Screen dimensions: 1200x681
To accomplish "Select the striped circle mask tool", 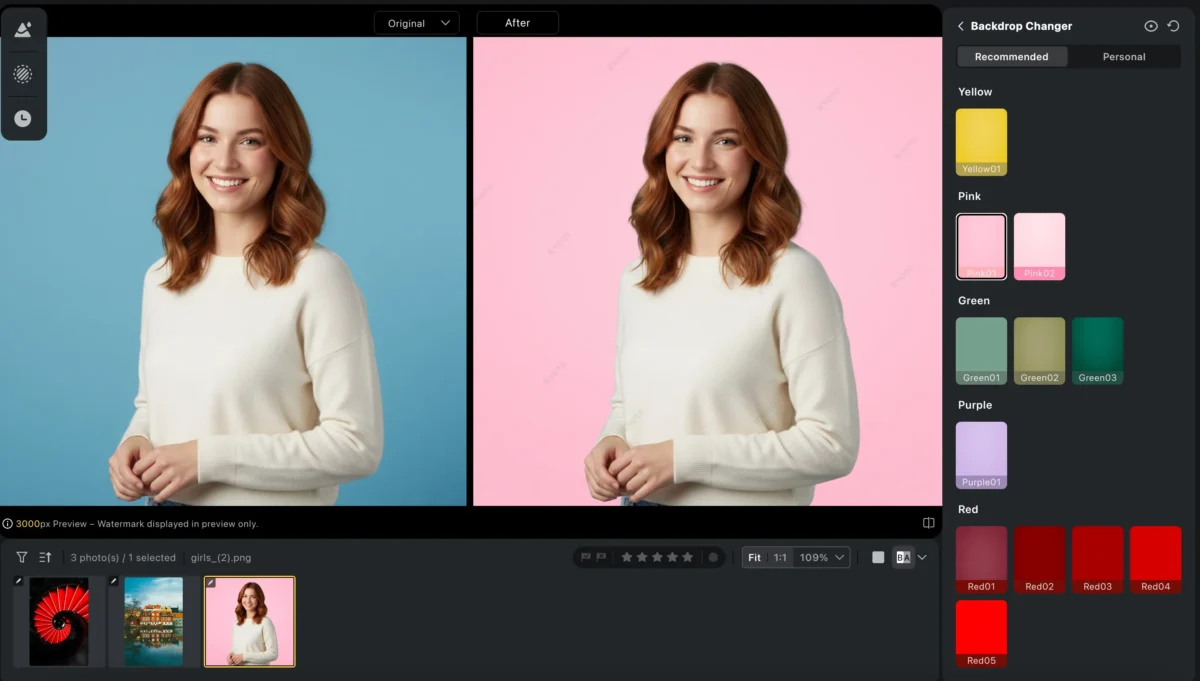I will coord(22,74).
